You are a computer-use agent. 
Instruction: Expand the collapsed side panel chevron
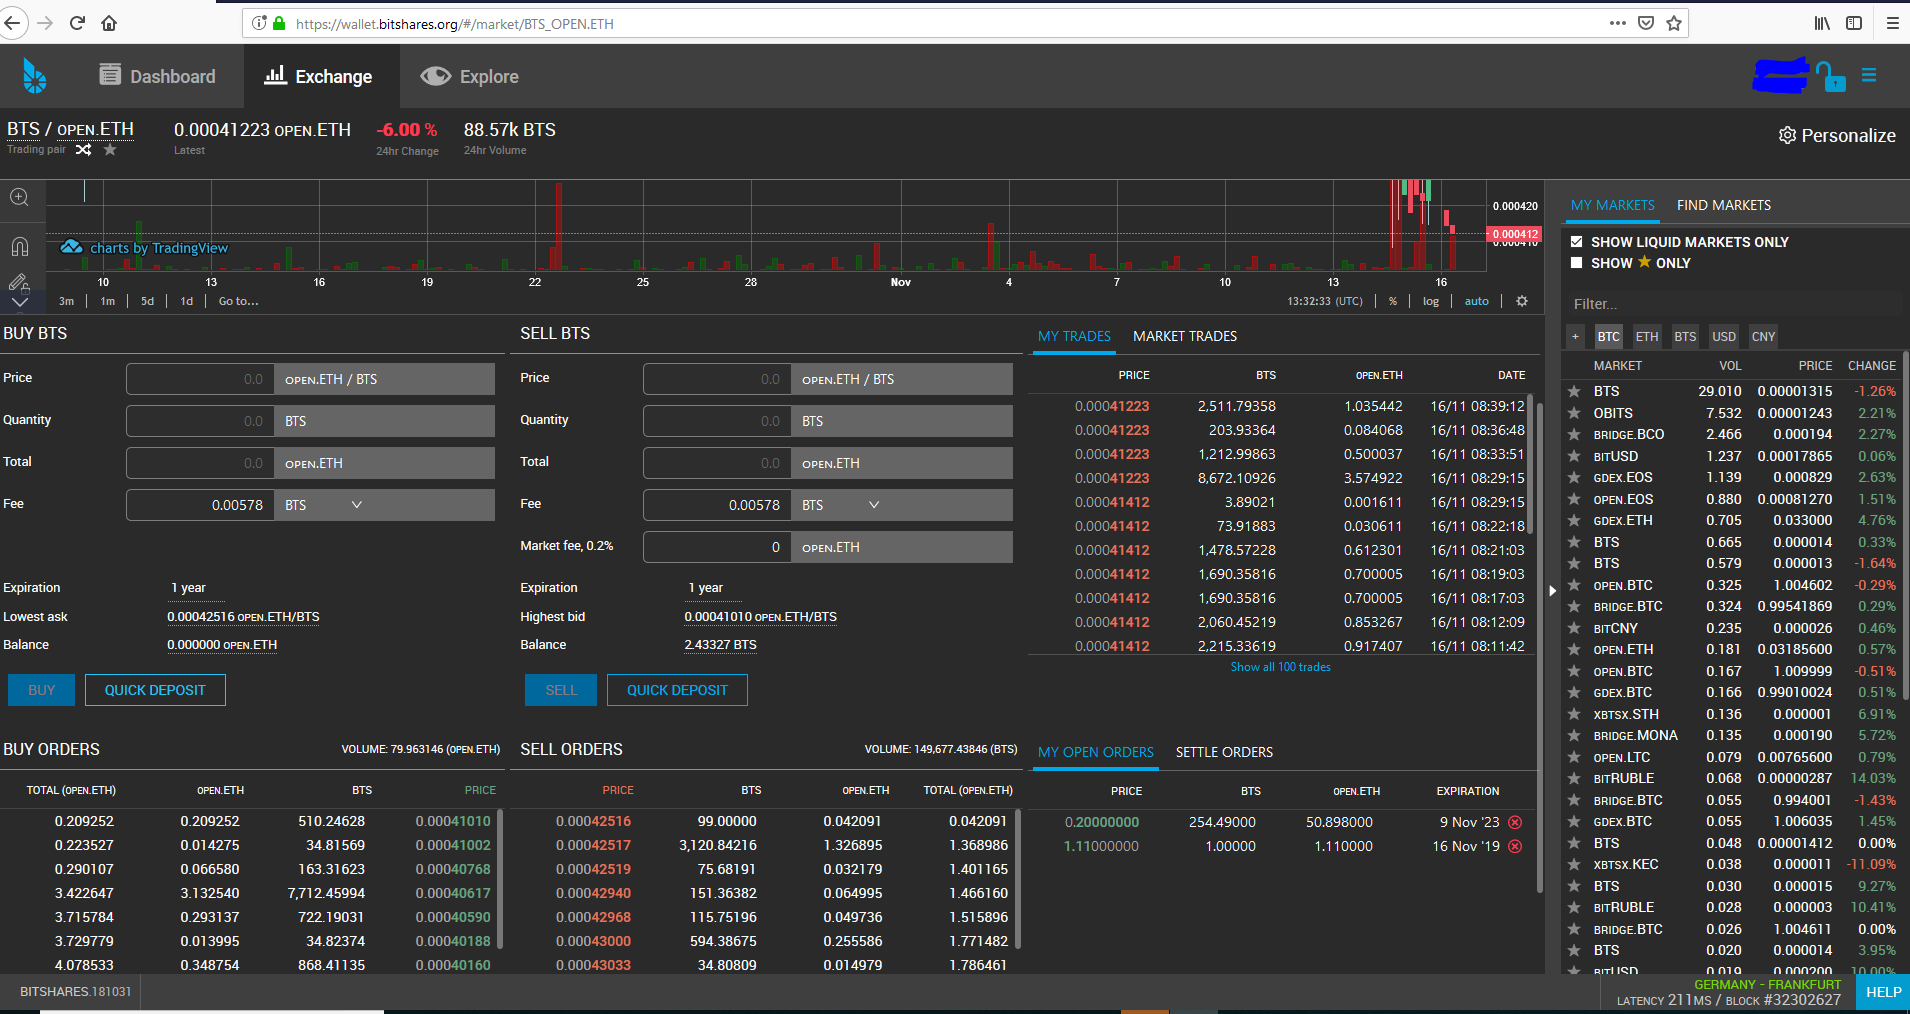coord(1551,591)
